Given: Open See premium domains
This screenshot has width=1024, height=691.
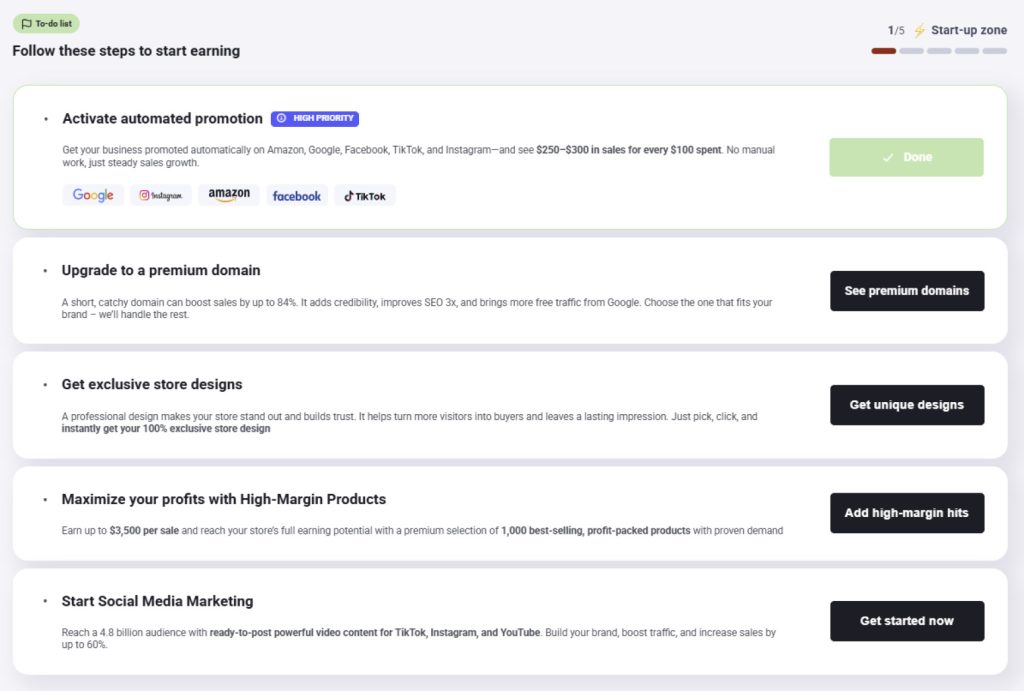Looking at the screenshot, I should (907, 291).
